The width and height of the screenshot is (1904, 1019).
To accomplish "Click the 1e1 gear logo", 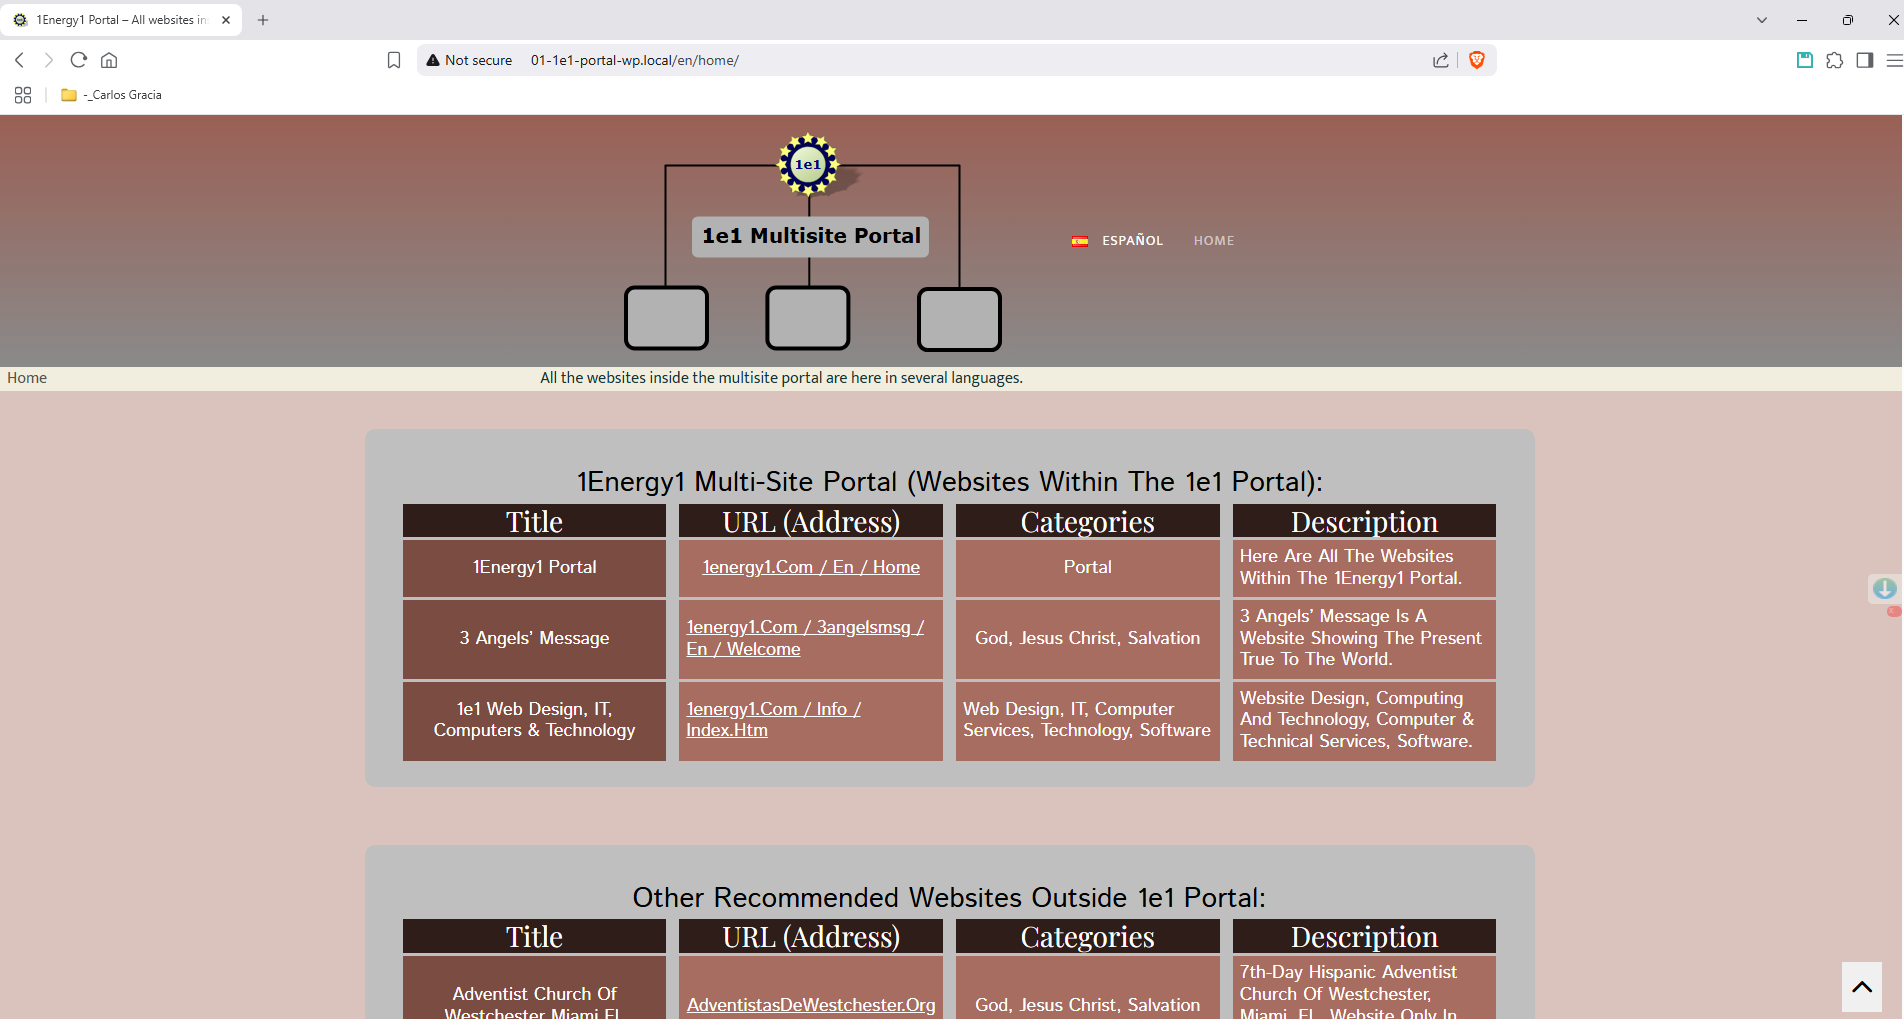I will pos(808,164).
